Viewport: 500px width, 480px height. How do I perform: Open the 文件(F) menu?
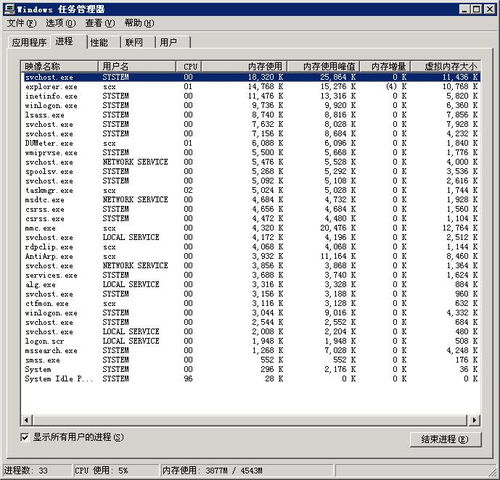[21, 23]
